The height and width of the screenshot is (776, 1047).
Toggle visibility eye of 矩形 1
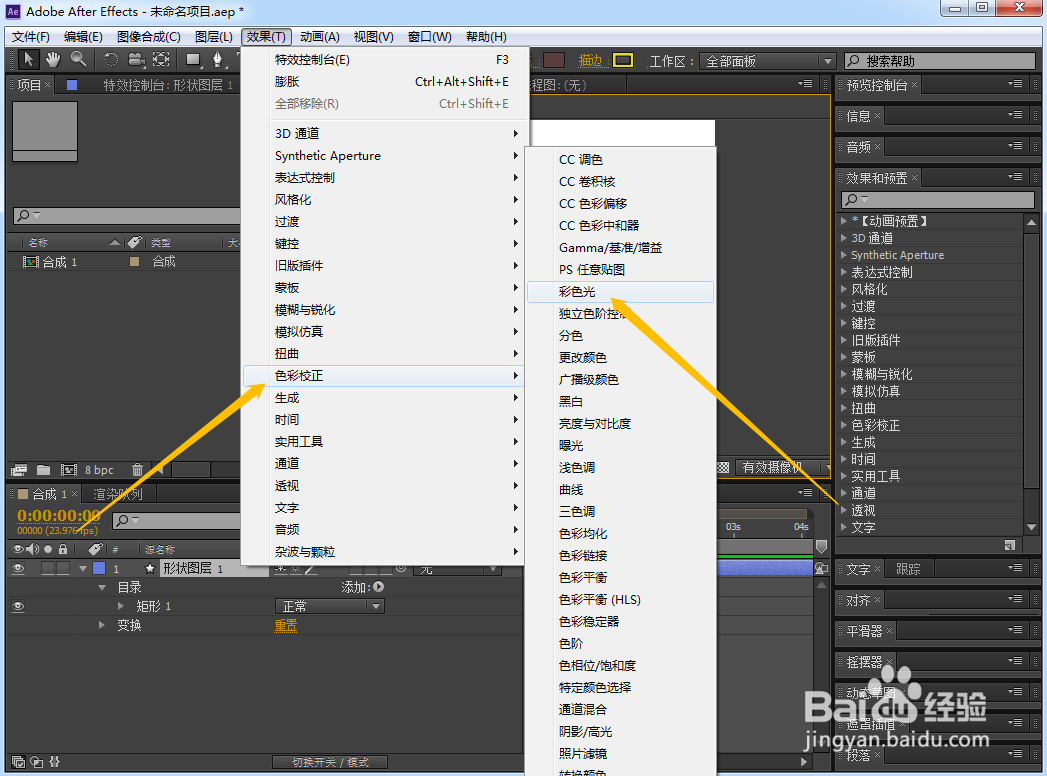coord(18,606)
